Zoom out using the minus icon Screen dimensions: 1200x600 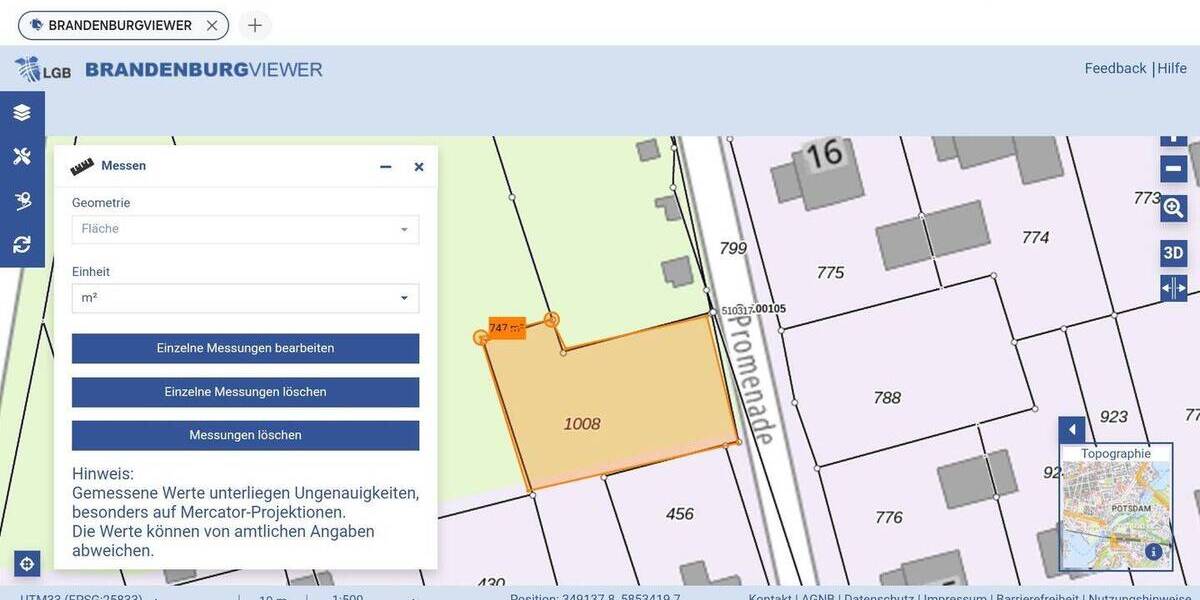click(1173, 168)
